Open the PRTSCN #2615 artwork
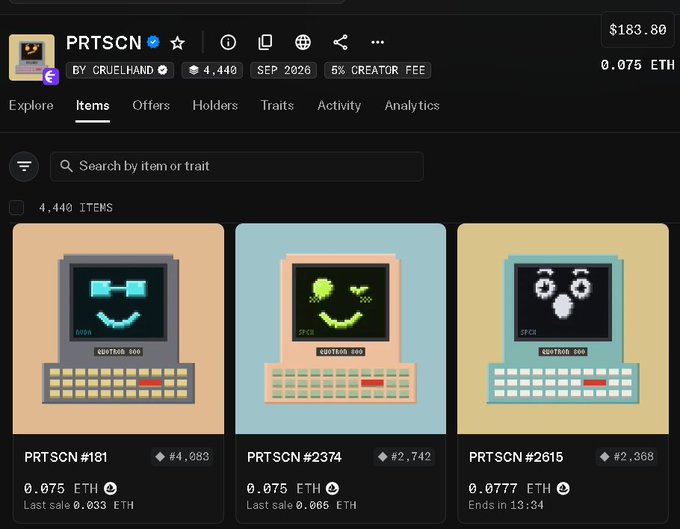 click(x=563, y=329)
